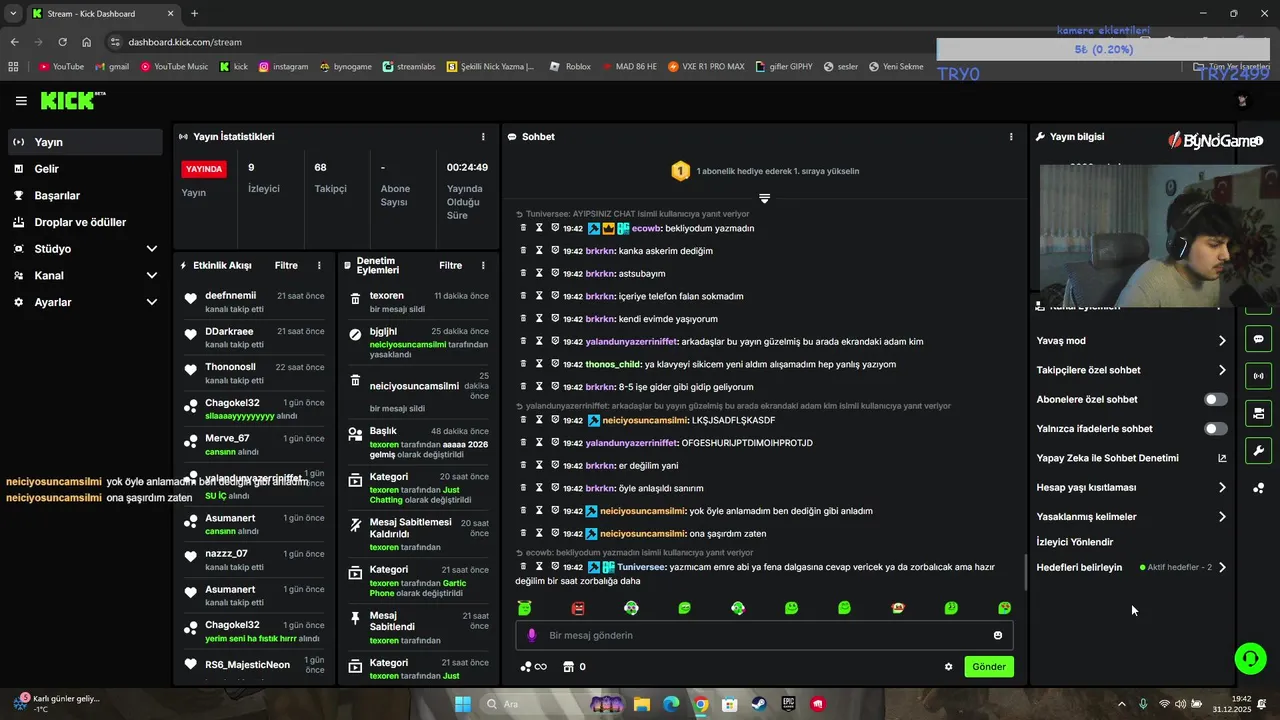The width and height of the screenshot is (1280, 720).
Task: Open Hedefleri belirleyin chevron
Action: [1222, 567]
